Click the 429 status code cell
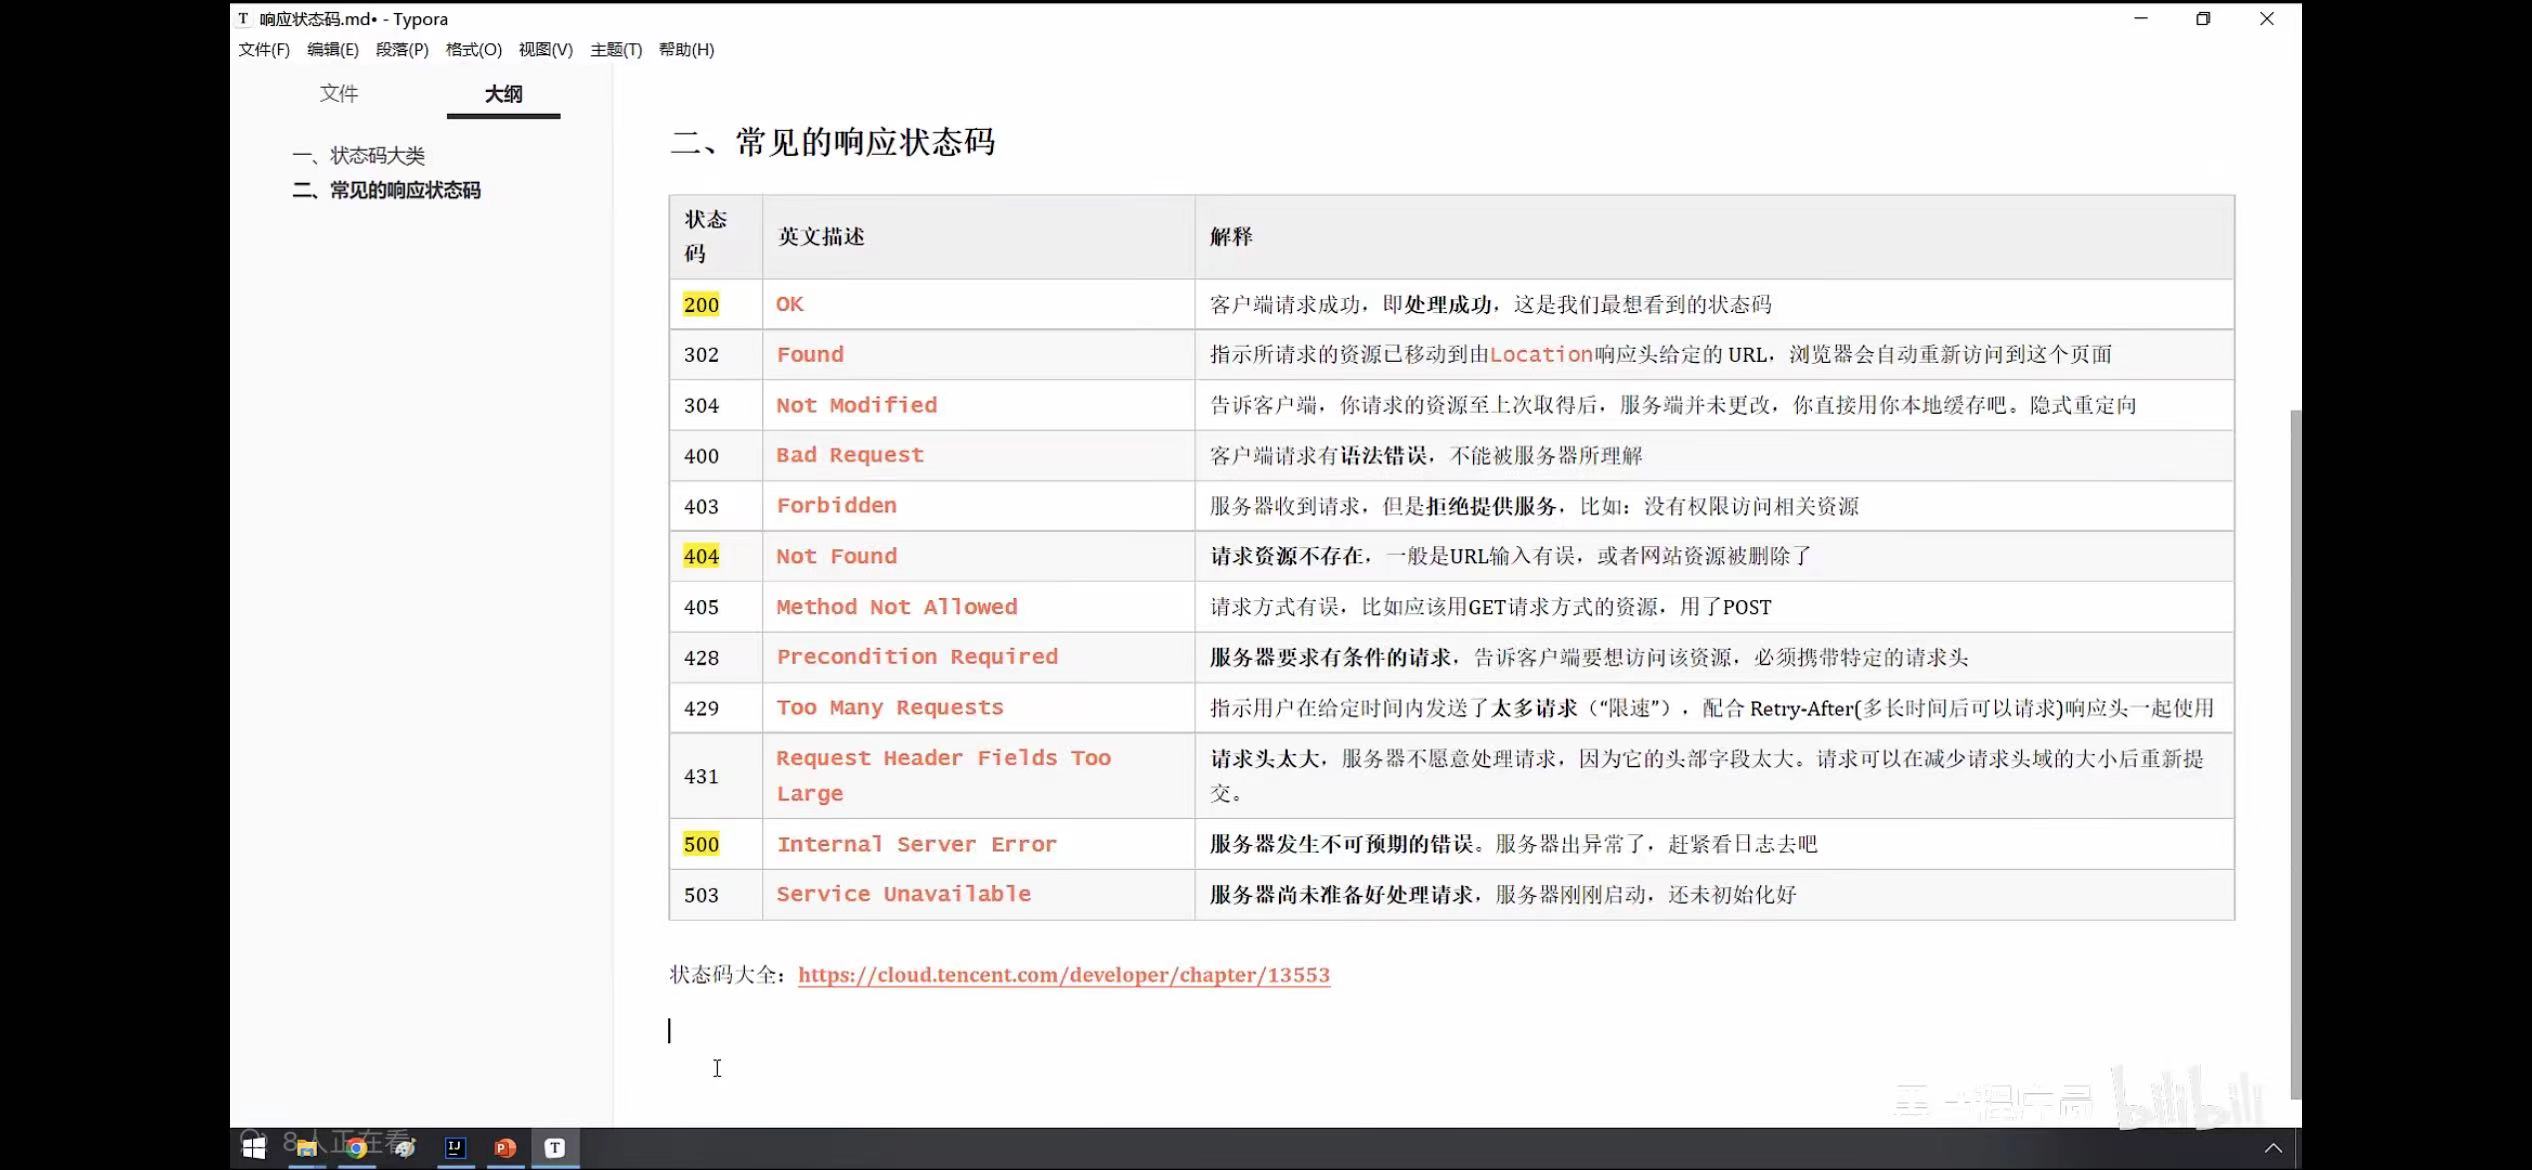 [716, 708]
